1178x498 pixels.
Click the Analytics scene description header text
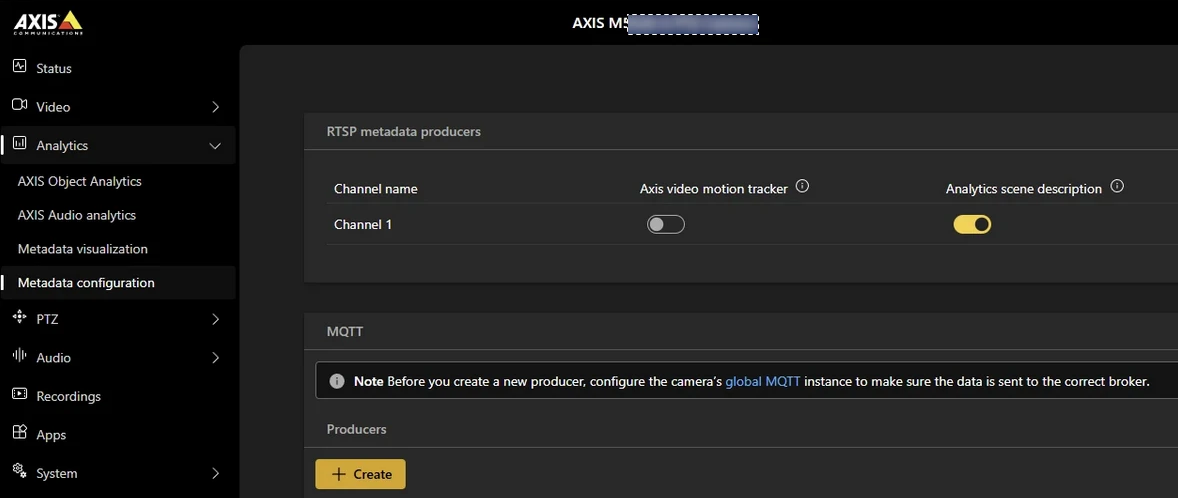point(1024,189)
